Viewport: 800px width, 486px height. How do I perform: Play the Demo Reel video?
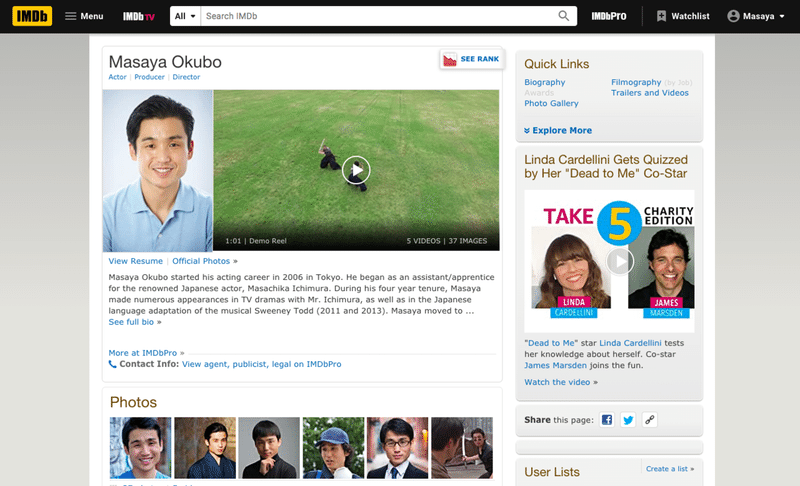coord(356,170)
